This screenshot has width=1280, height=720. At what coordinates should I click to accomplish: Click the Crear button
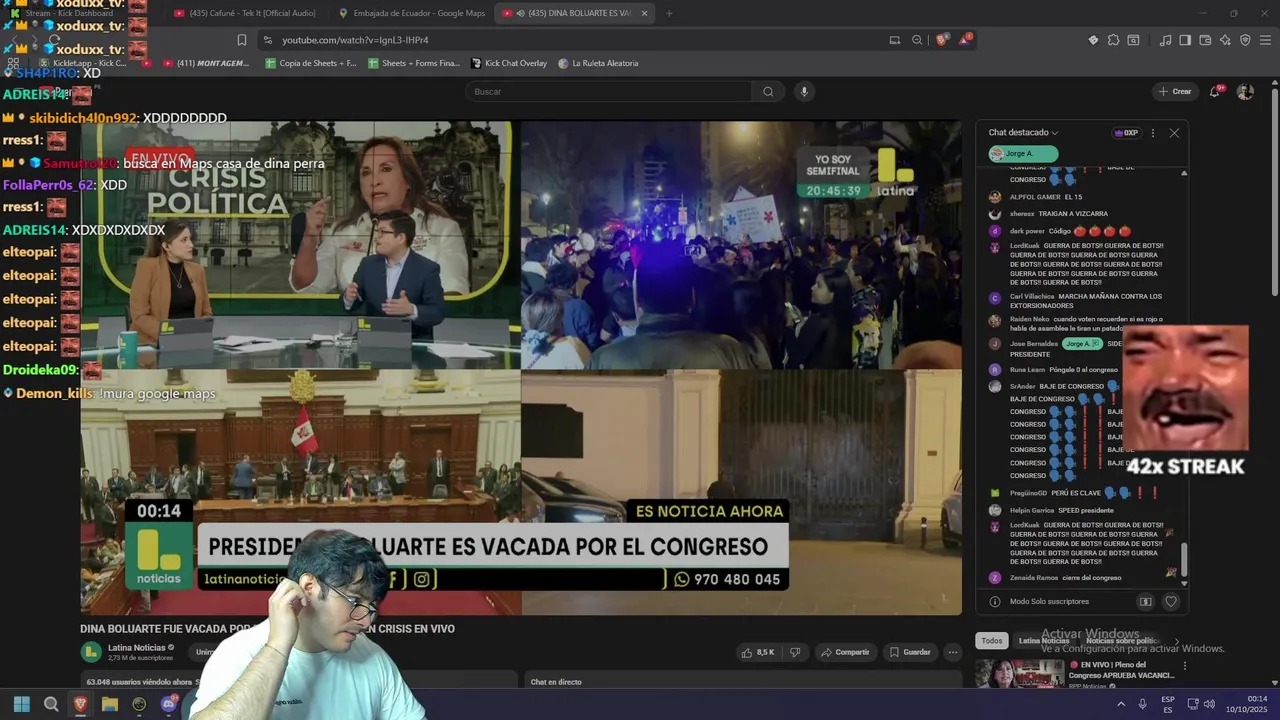[1175, 91]
